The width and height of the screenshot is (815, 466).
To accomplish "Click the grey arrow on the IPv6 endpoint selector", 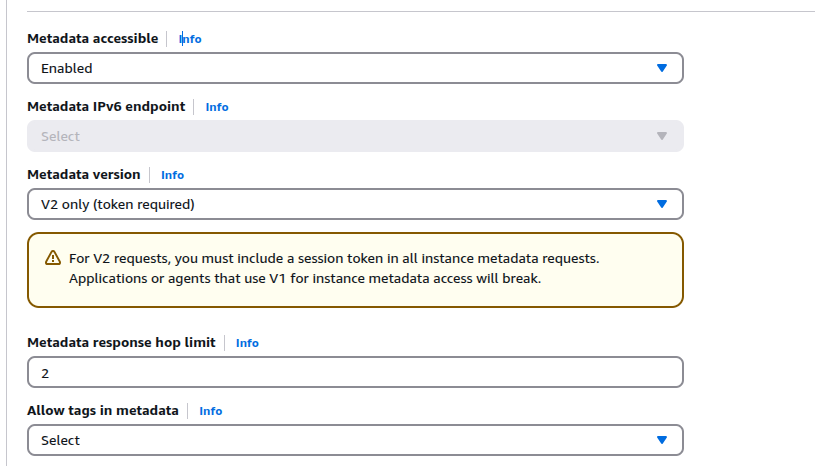I will click(x=662, y=136).
